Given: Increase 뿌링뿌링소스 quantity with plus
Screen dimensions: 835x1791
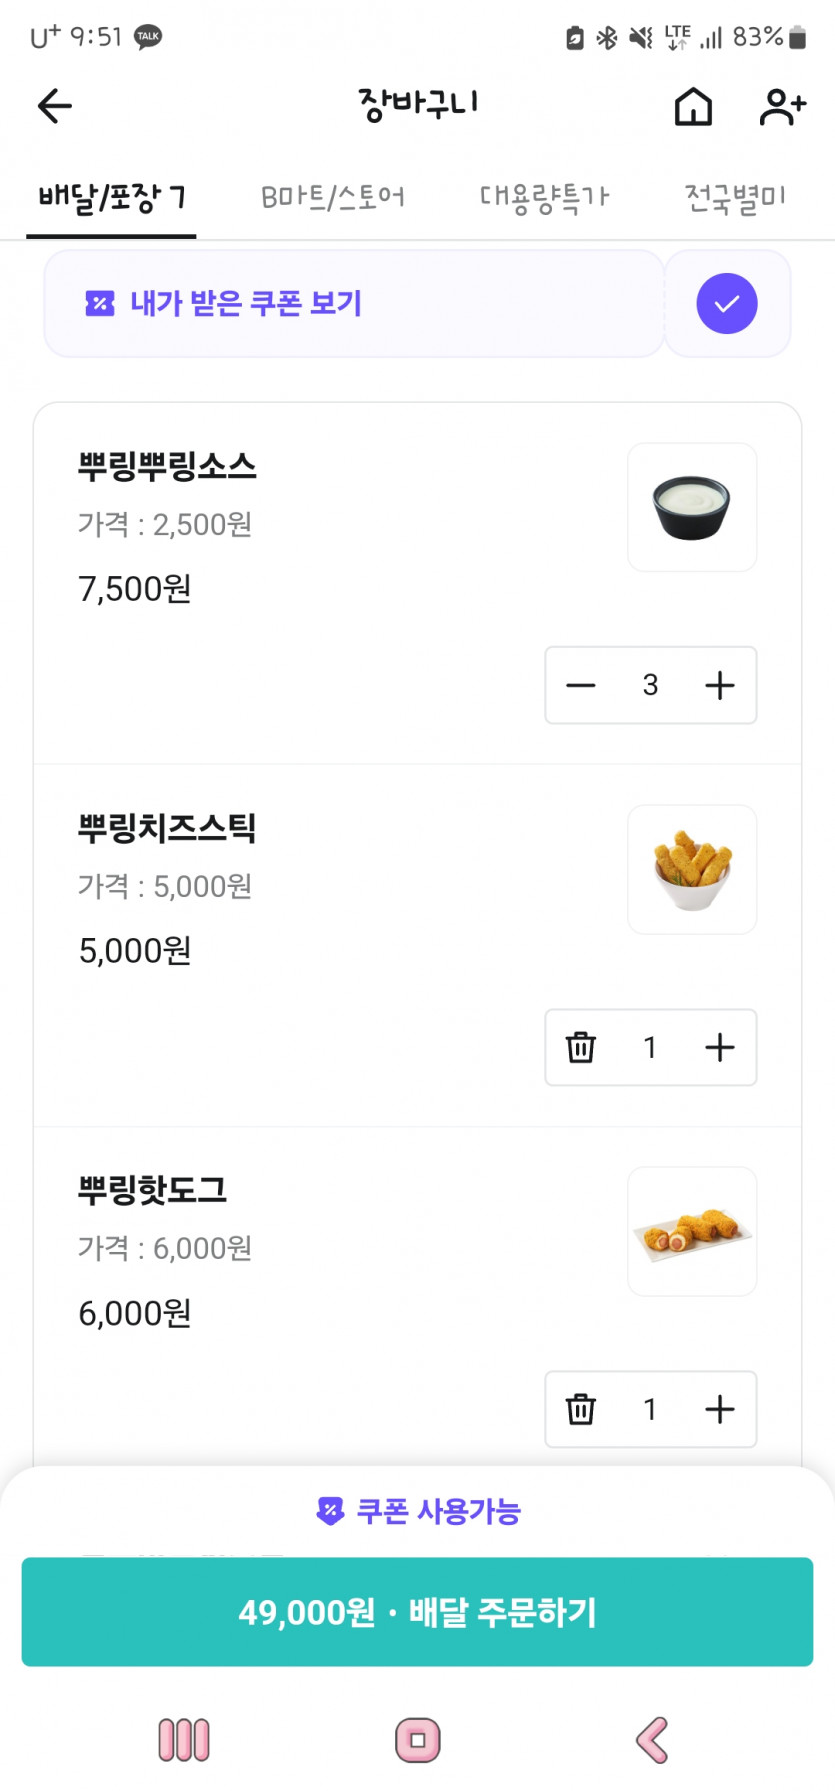Looking at the screenshot, I should pyautogui.click(x=720, y=685).
